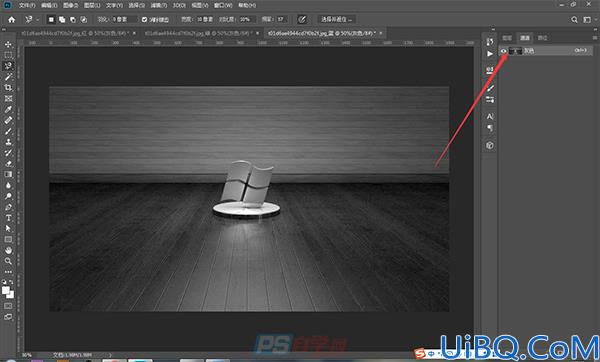Click the Width input field

tap(204, 19)
